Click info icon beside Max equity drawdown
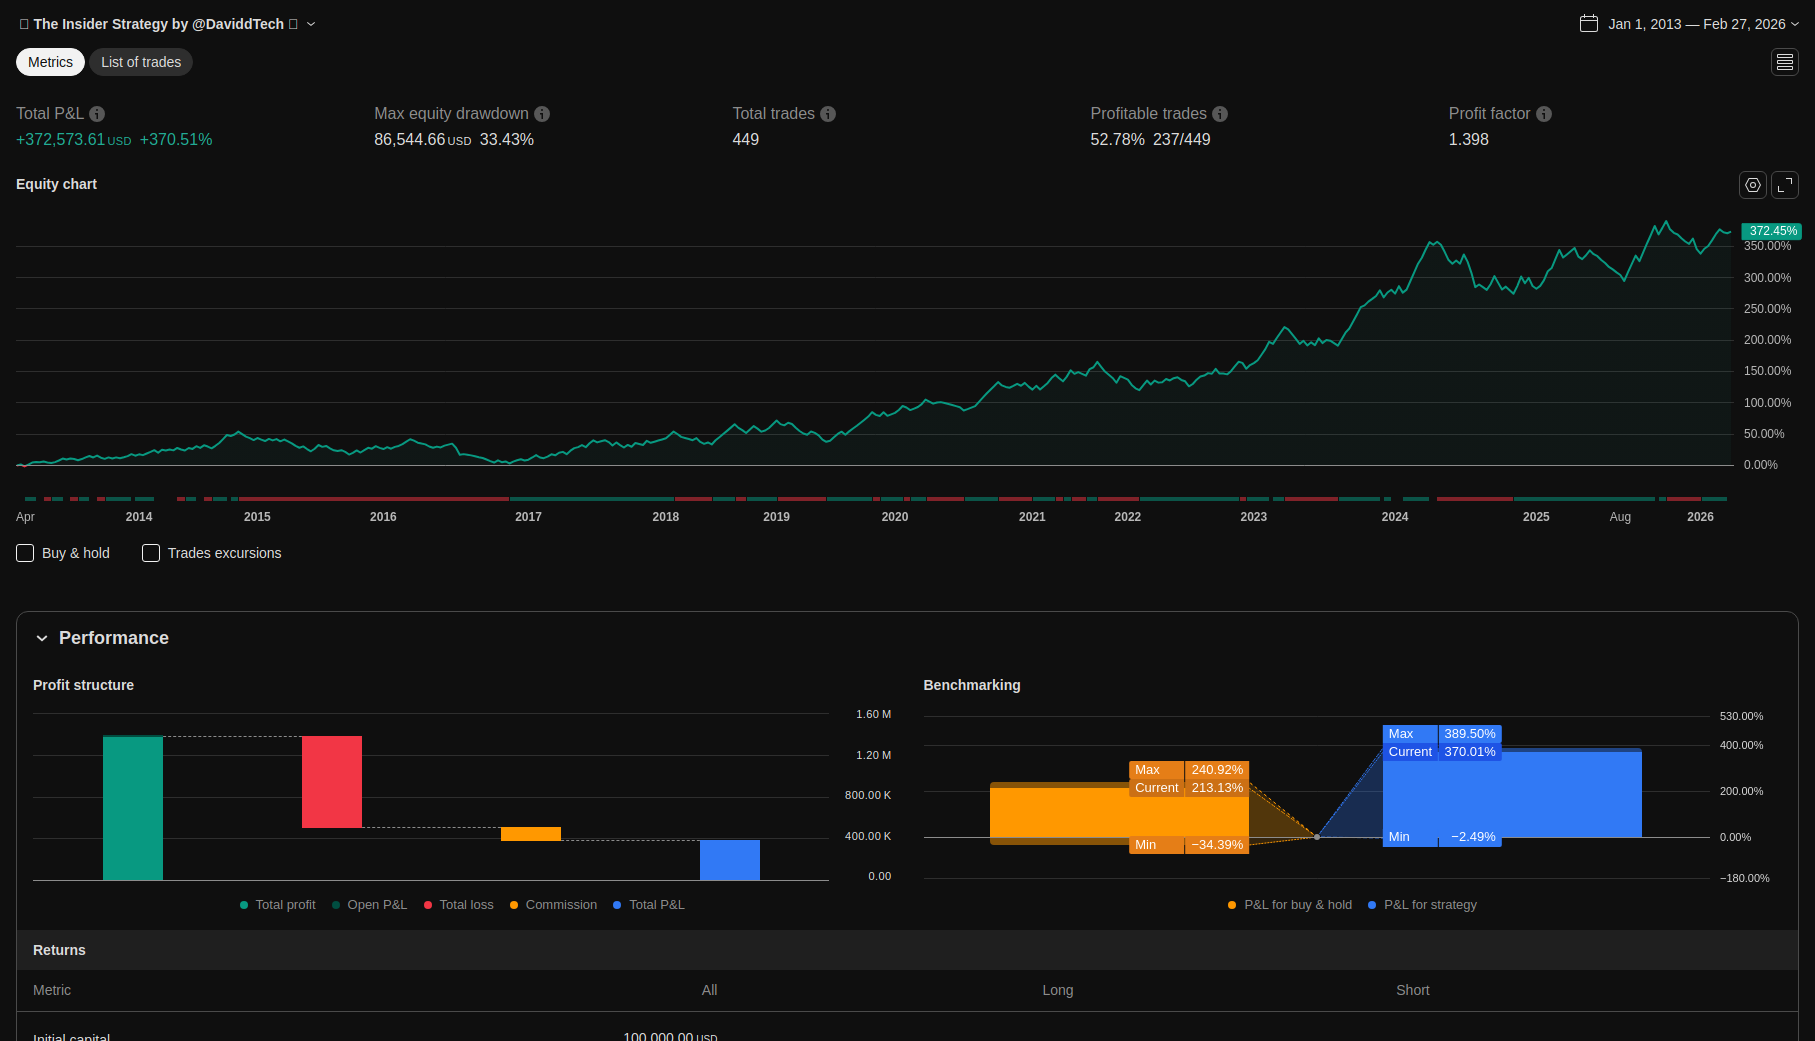 coord(542,114)
